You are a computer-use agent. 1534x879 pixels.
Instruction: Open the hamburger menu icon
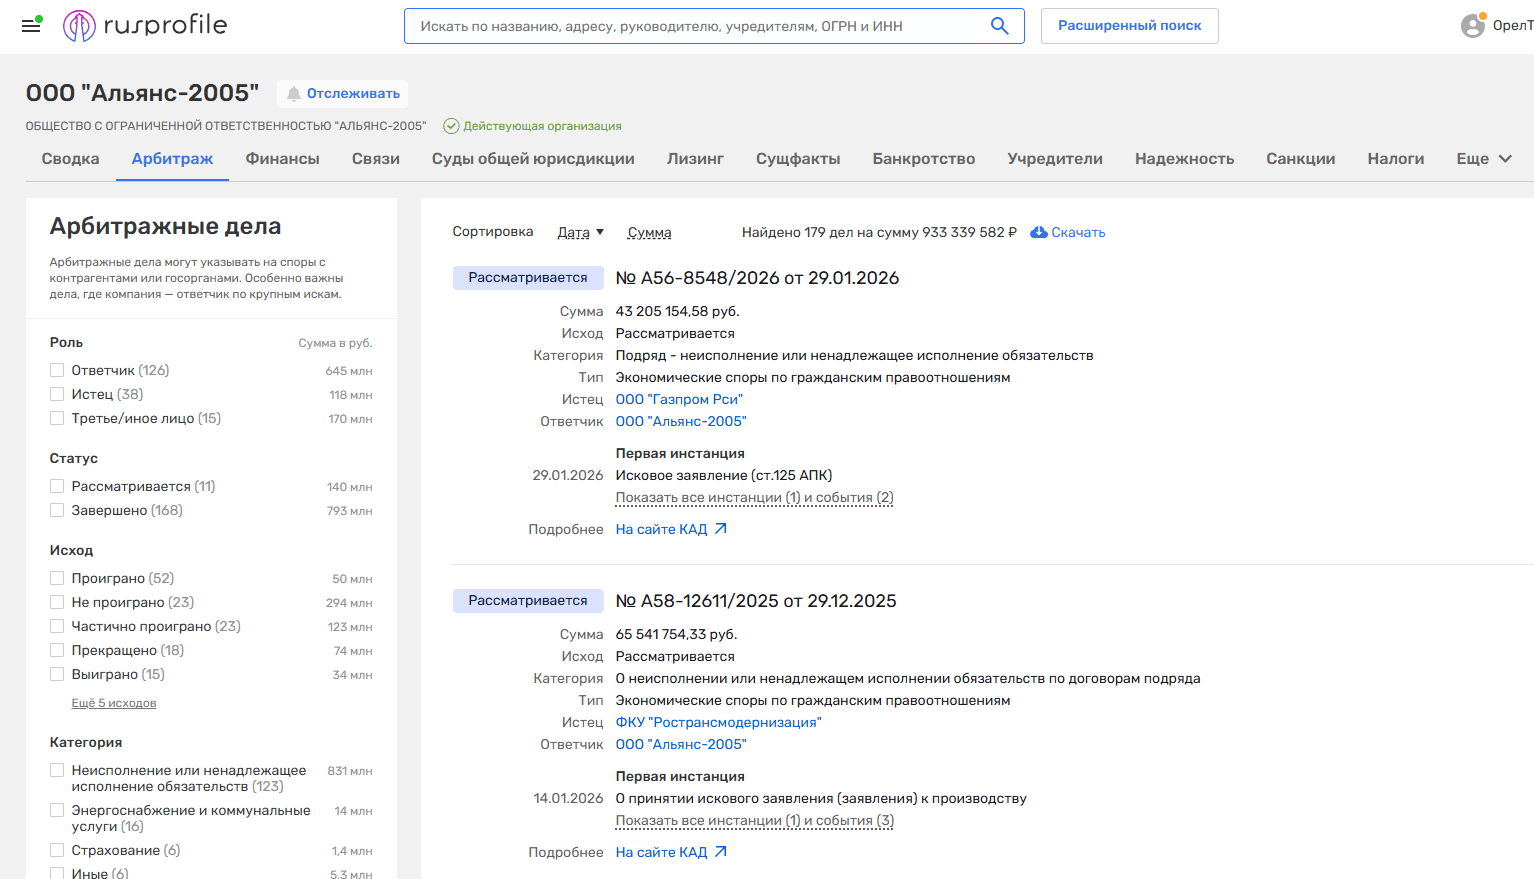pos(31,26)
